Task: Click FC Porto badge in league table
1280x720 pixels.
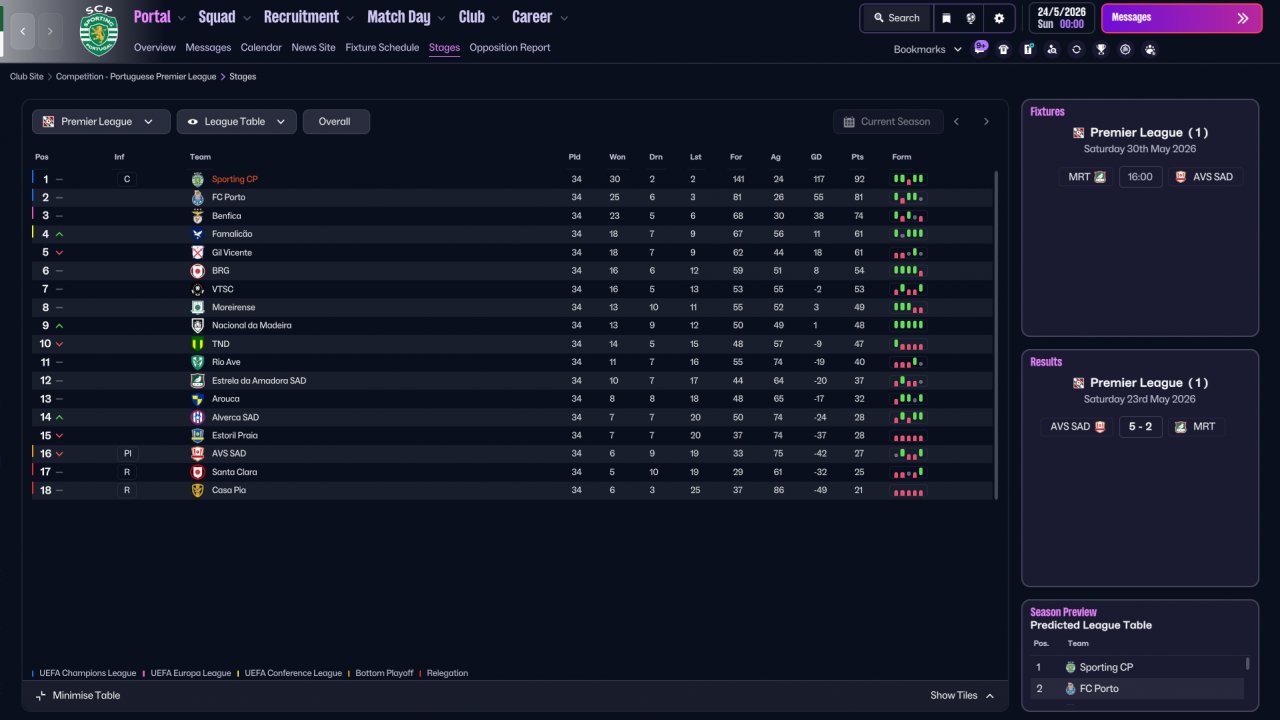Action: 197,198
